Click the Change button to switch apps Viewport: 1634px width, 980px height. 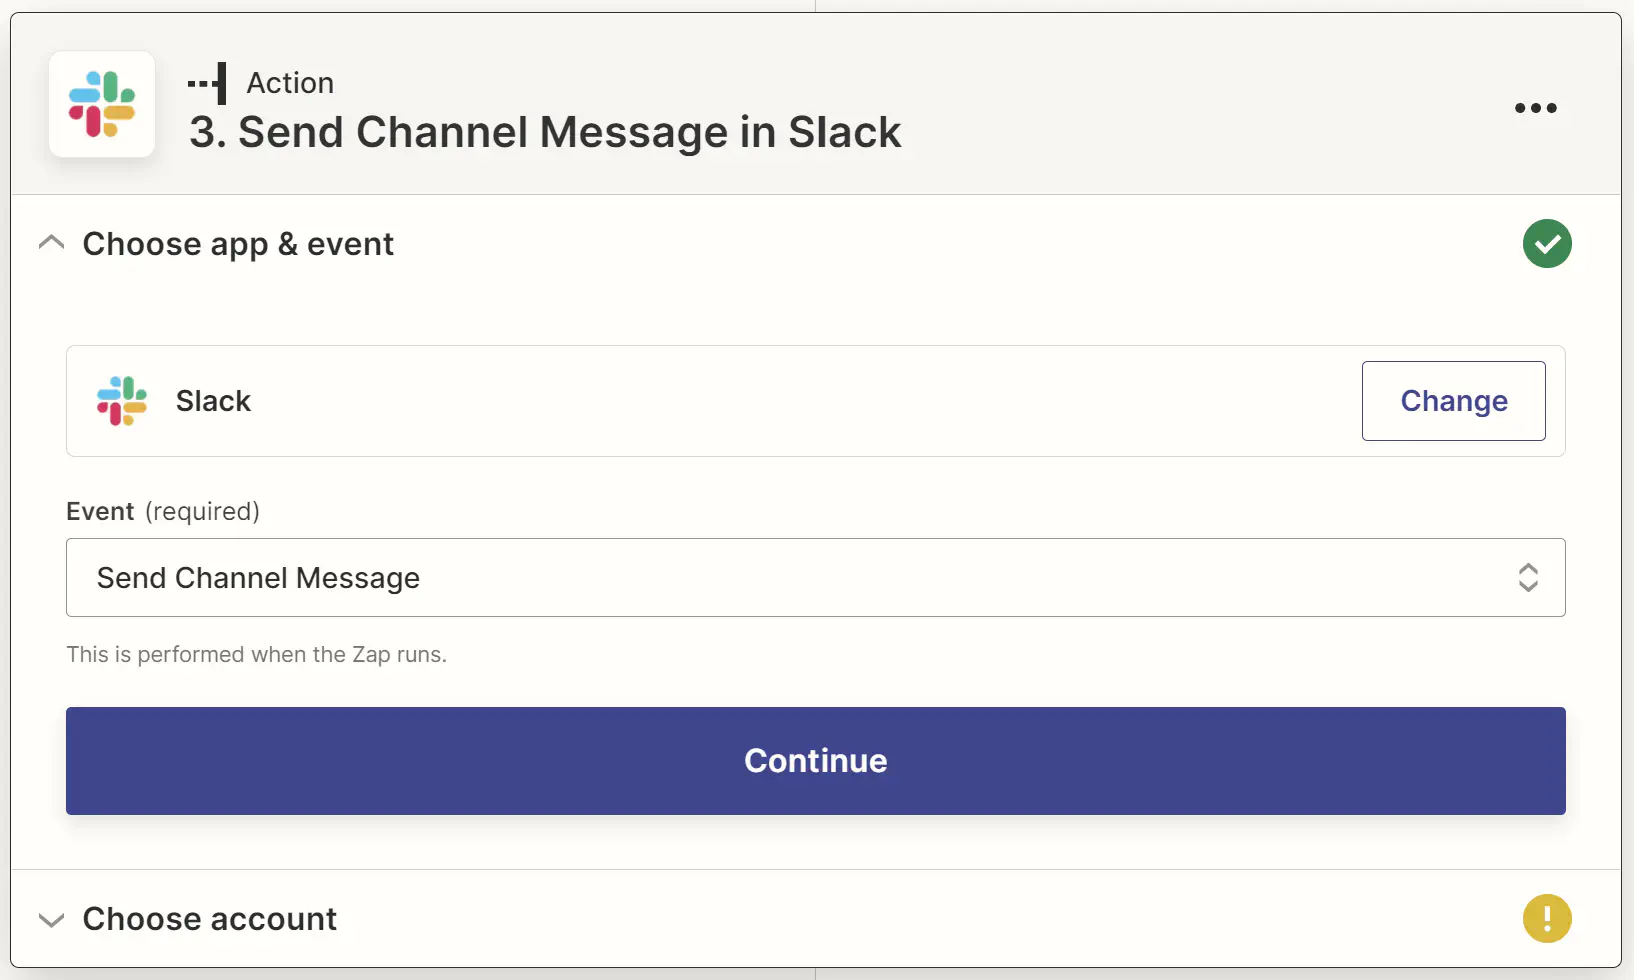(x=1453, y=400)
